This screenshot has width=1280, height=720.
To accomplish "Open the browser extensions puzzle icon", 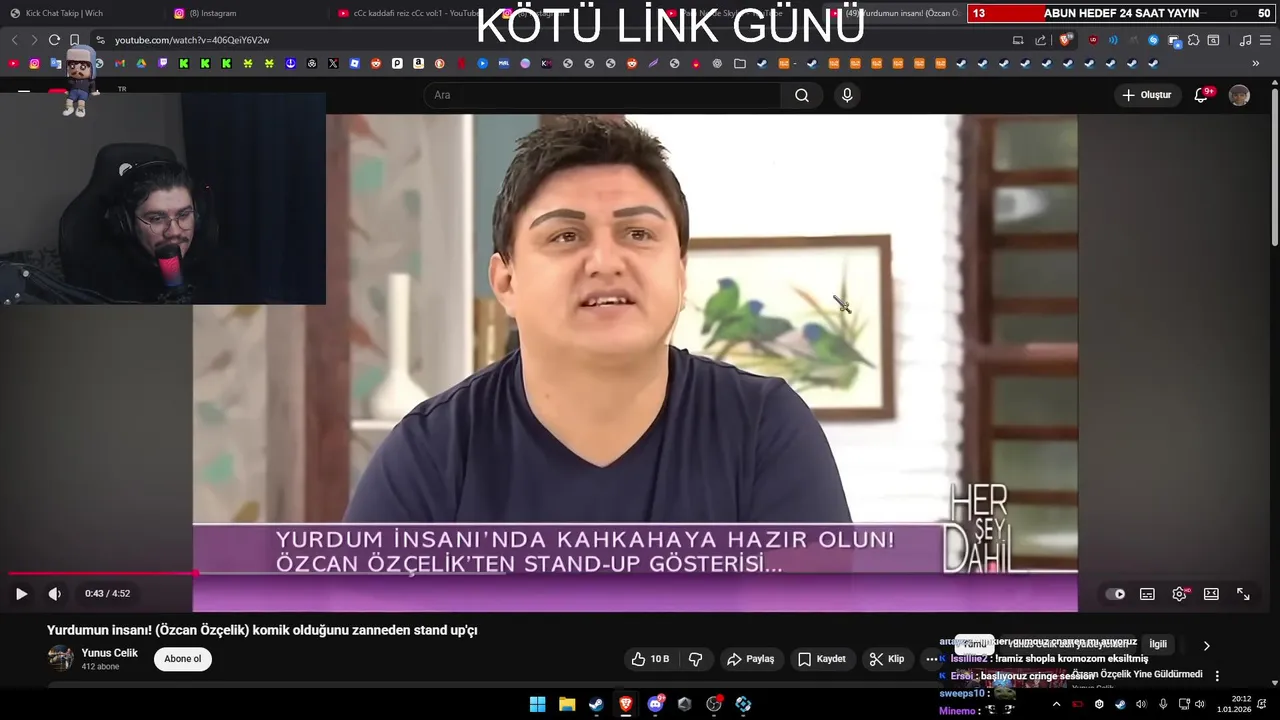I will click(x=1193, y=40).
